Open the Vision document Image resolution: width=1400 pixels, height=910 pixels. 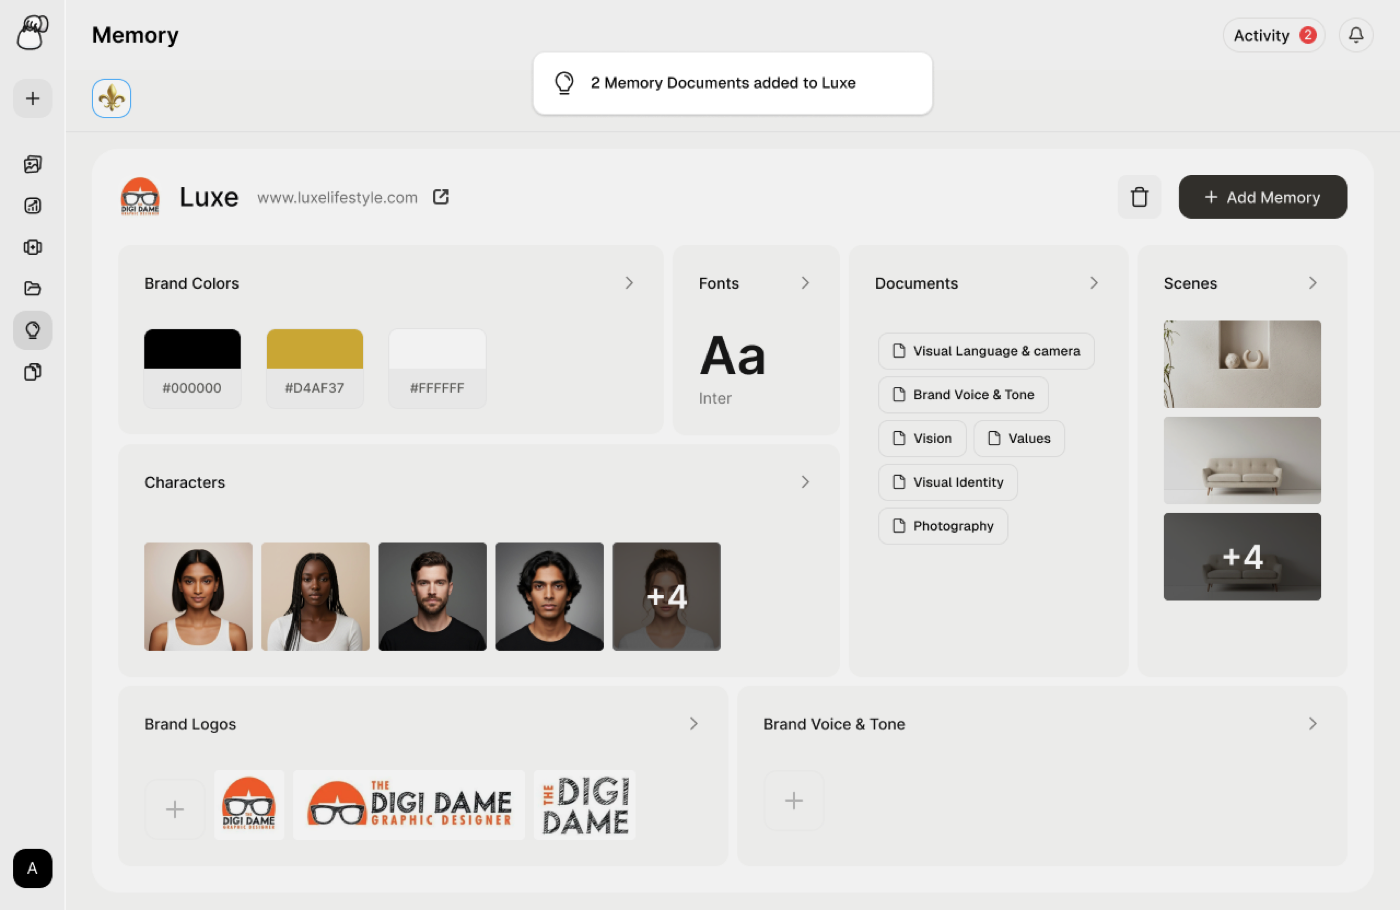point(922,438)
